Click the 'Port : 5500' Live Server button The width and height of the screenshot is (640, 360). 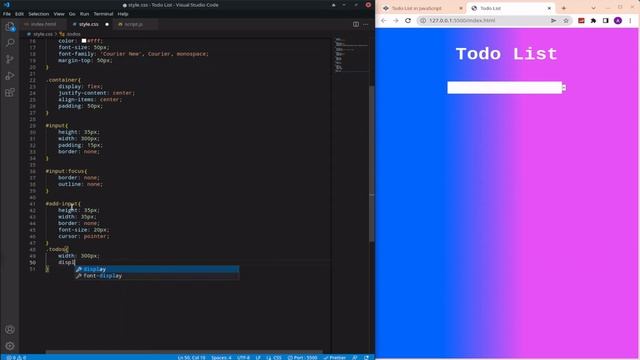click(302, 357)
